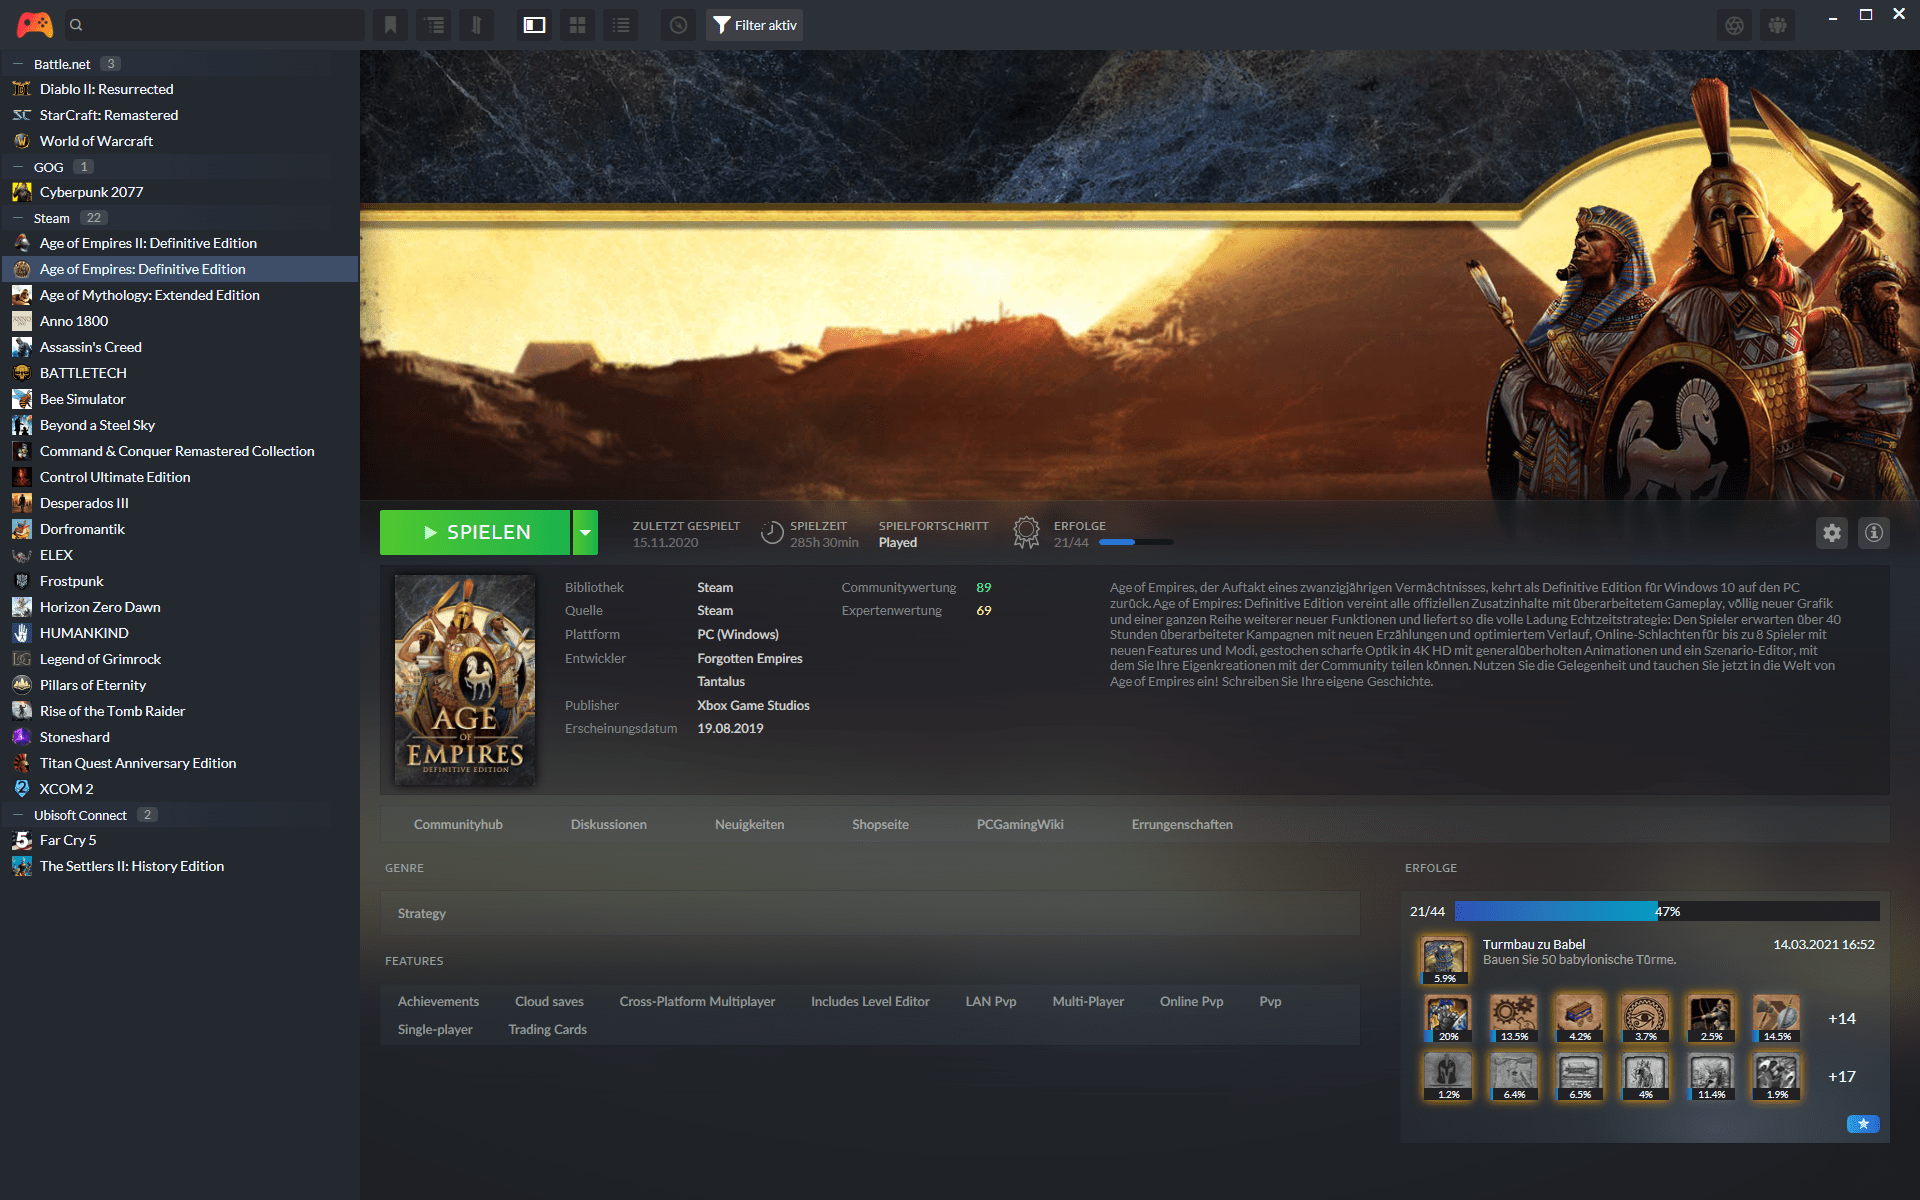1920x1200 pixels.
Task: Open the Diskussionen link
Action: (x=609, y=825)
